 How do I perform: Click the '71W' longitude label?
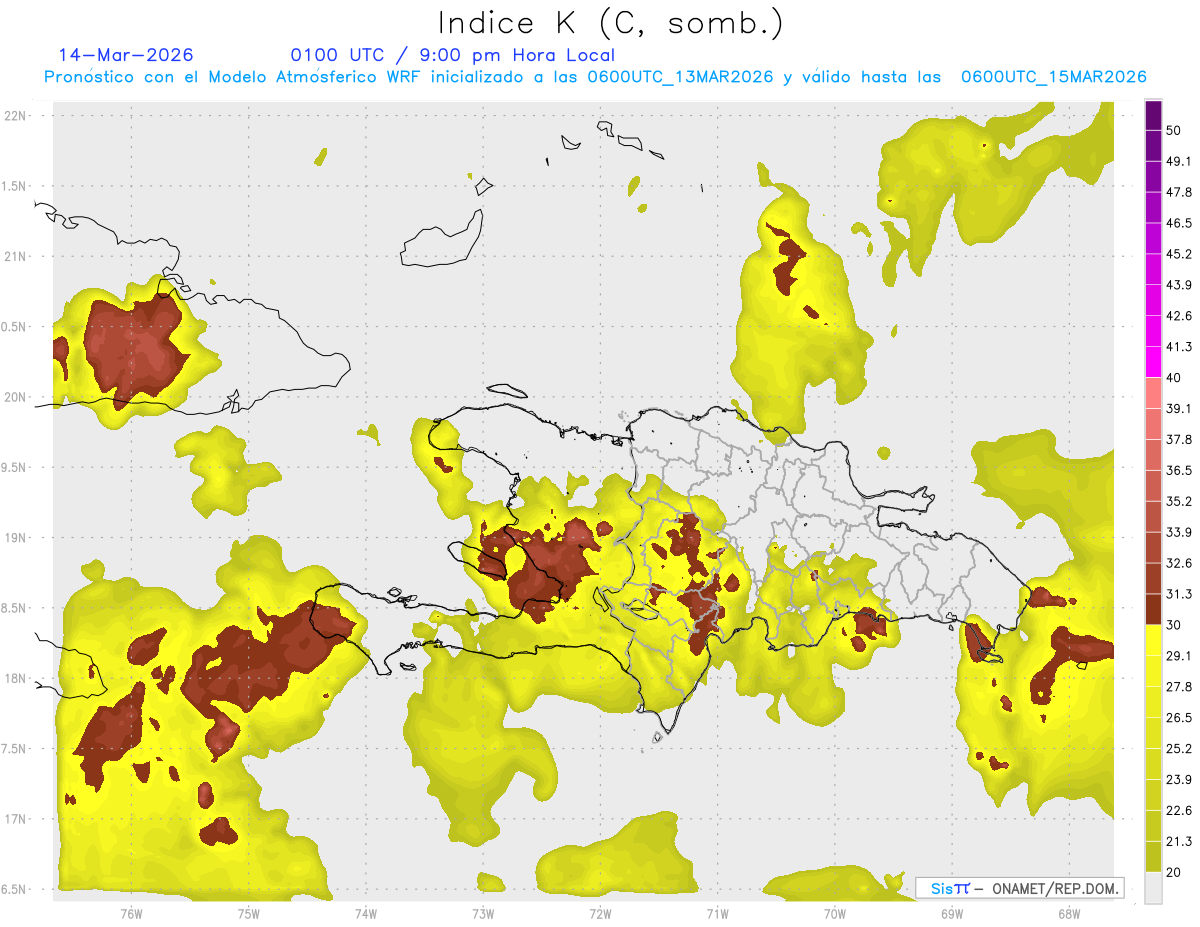(x=717, y=914)
